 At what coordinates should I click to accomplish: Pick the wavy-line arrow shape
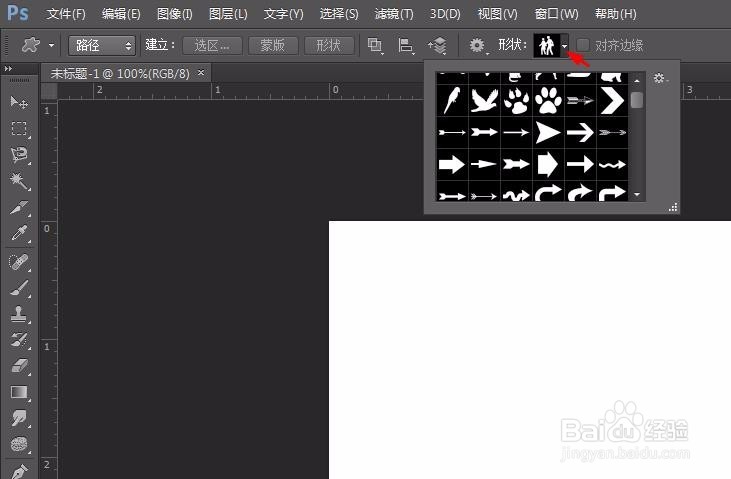point(612,164)
